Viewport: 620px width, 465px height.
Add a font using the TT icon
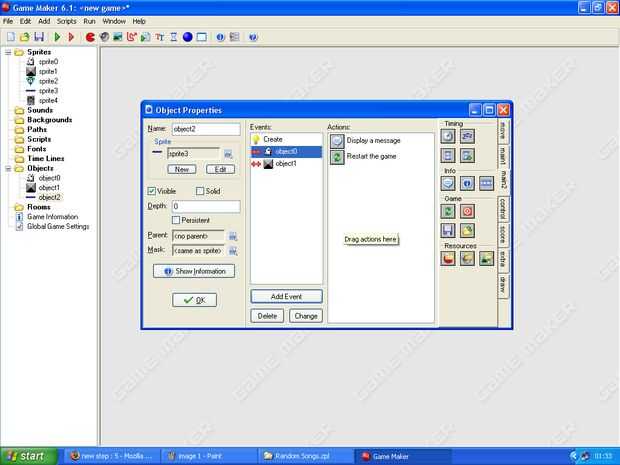[x=160, y=37]
